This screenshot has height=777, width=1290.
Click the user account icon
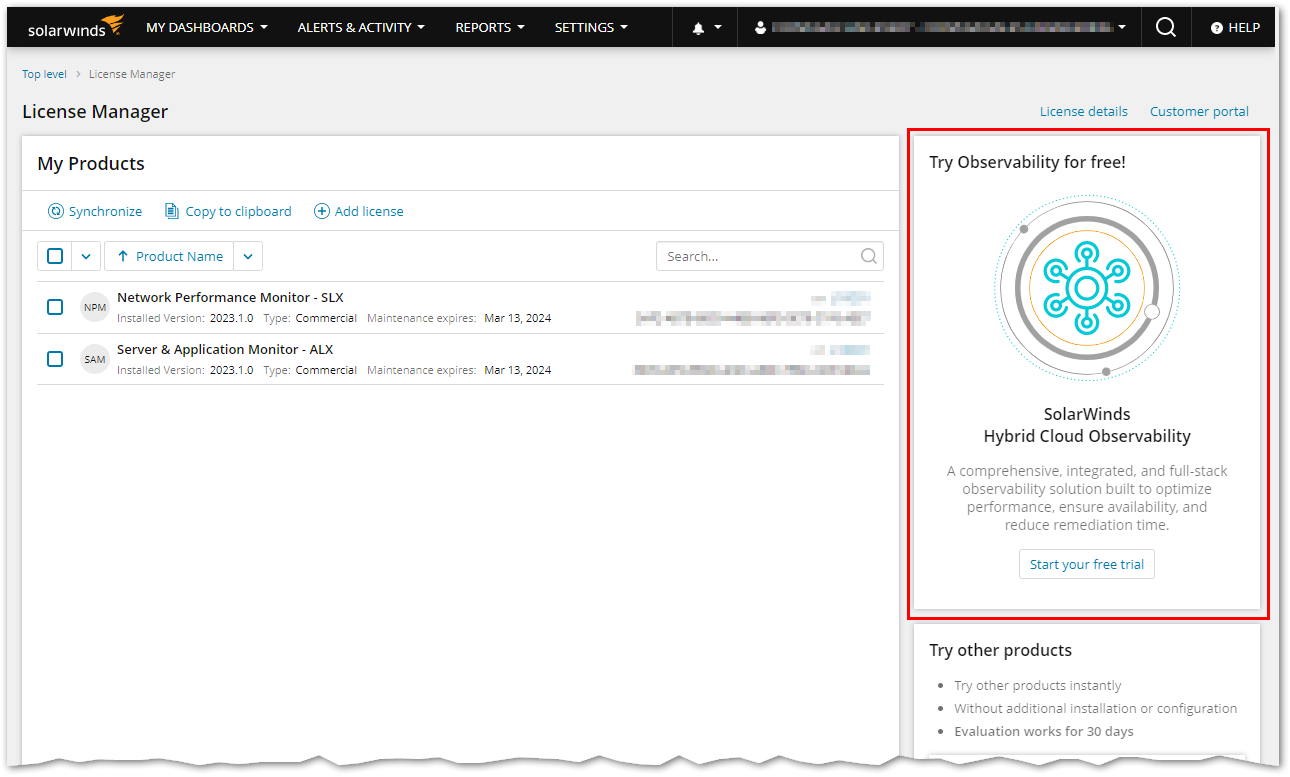(x=760, y=28)
